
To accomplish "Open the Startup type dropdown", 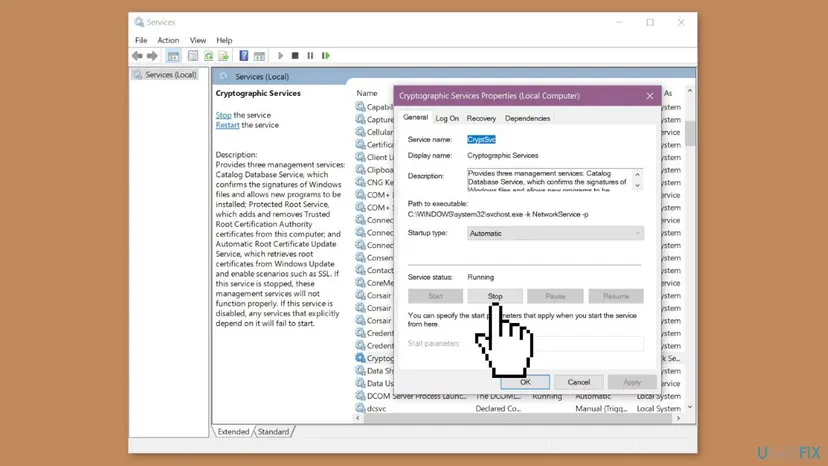I will click(555, 233).
